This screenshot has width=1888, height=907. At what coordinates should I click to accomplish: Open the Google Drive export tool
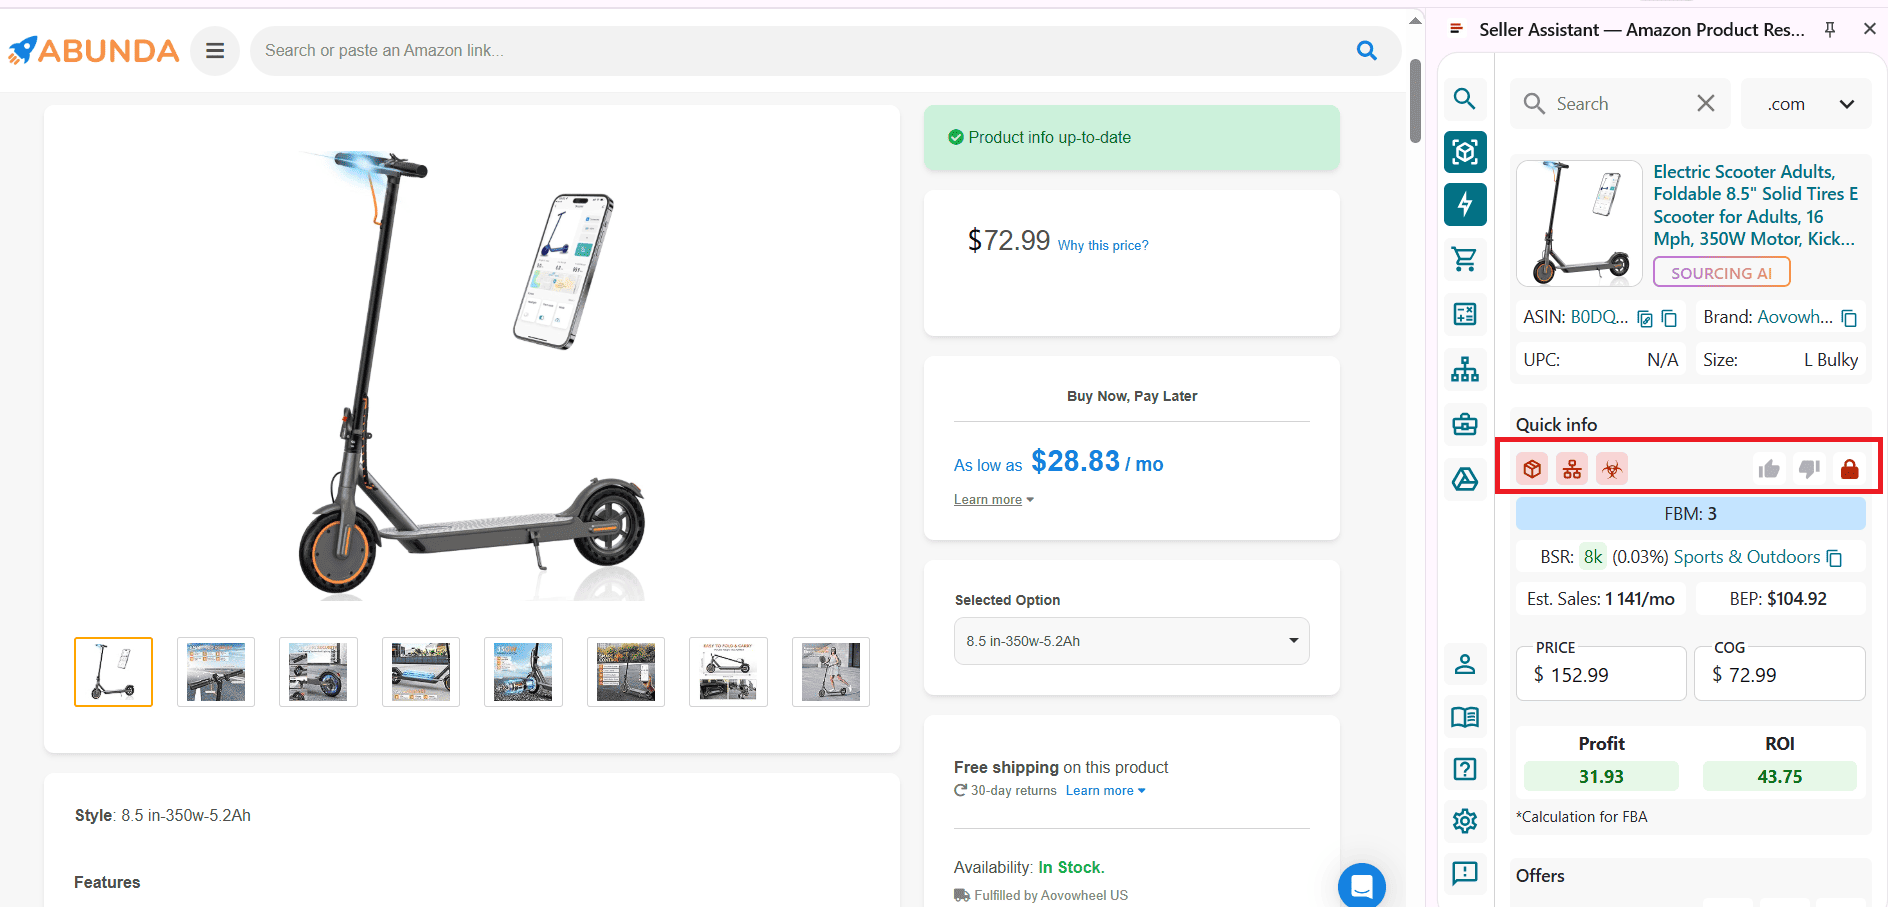(1465, 479)
